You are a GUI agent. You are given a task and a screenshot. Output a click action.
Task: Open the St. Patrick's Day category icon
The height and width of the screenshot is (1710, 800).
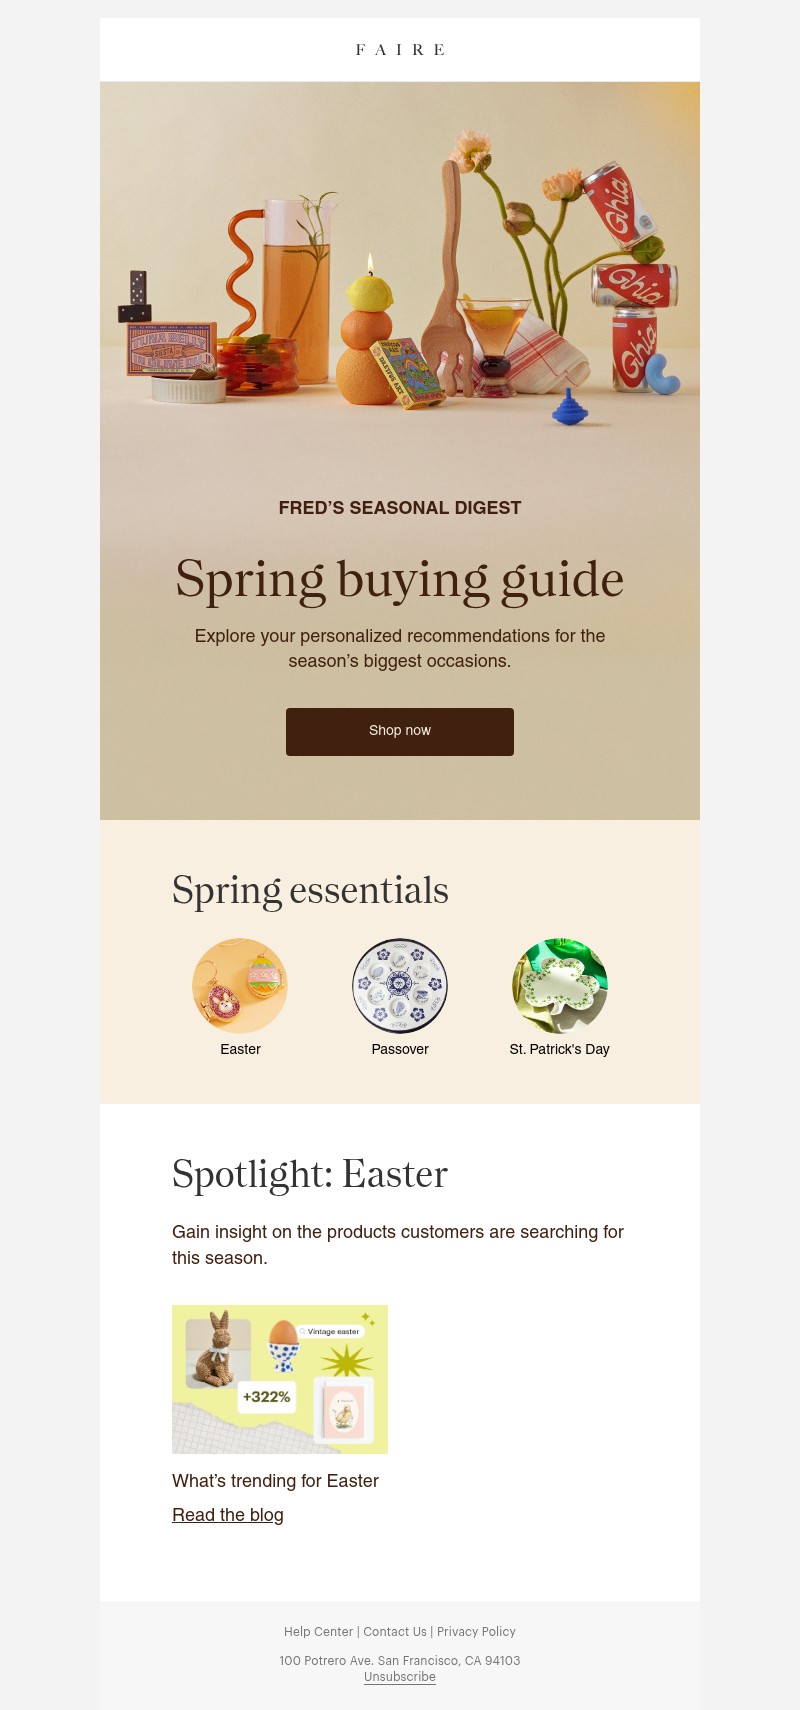click(x=559, y=986)
